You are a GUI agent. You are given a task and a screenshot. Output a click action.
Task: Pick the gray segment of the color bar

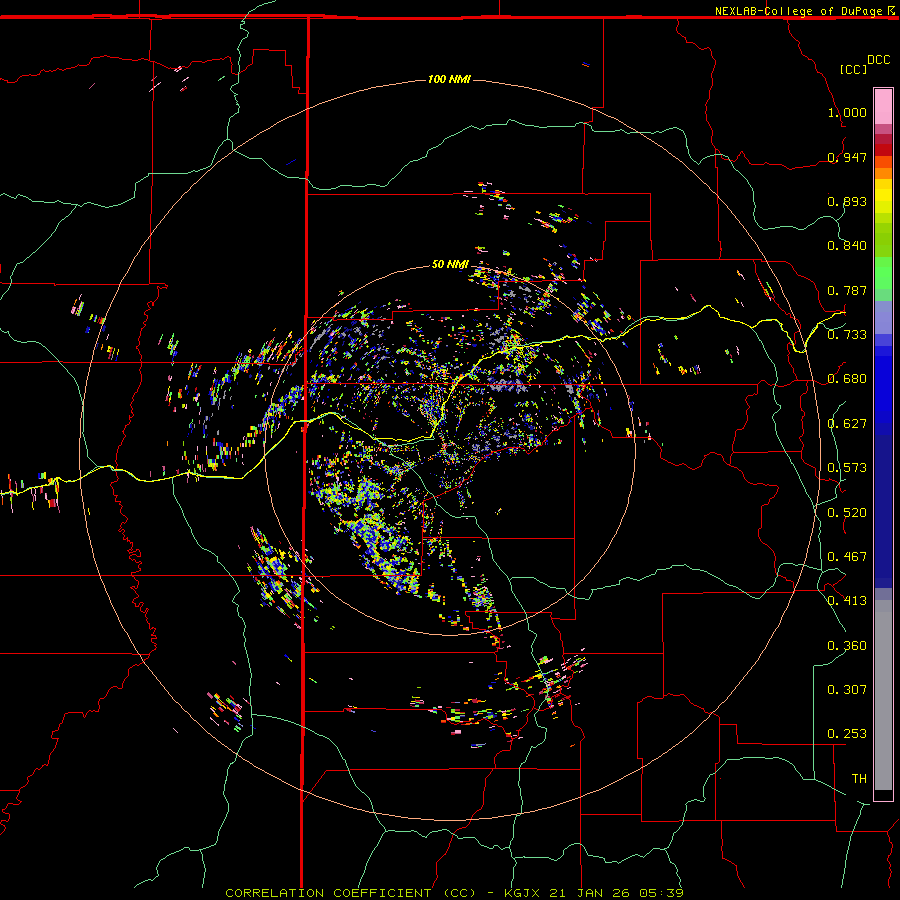883,695
